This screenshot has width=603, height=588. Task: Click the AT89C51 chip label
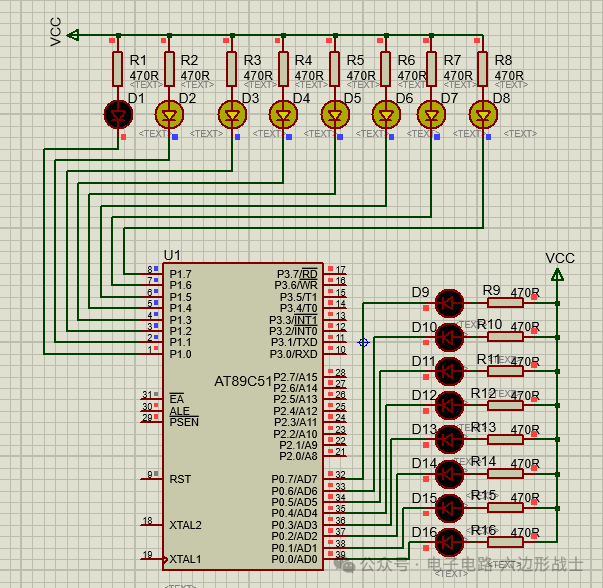tap(243, 381)
